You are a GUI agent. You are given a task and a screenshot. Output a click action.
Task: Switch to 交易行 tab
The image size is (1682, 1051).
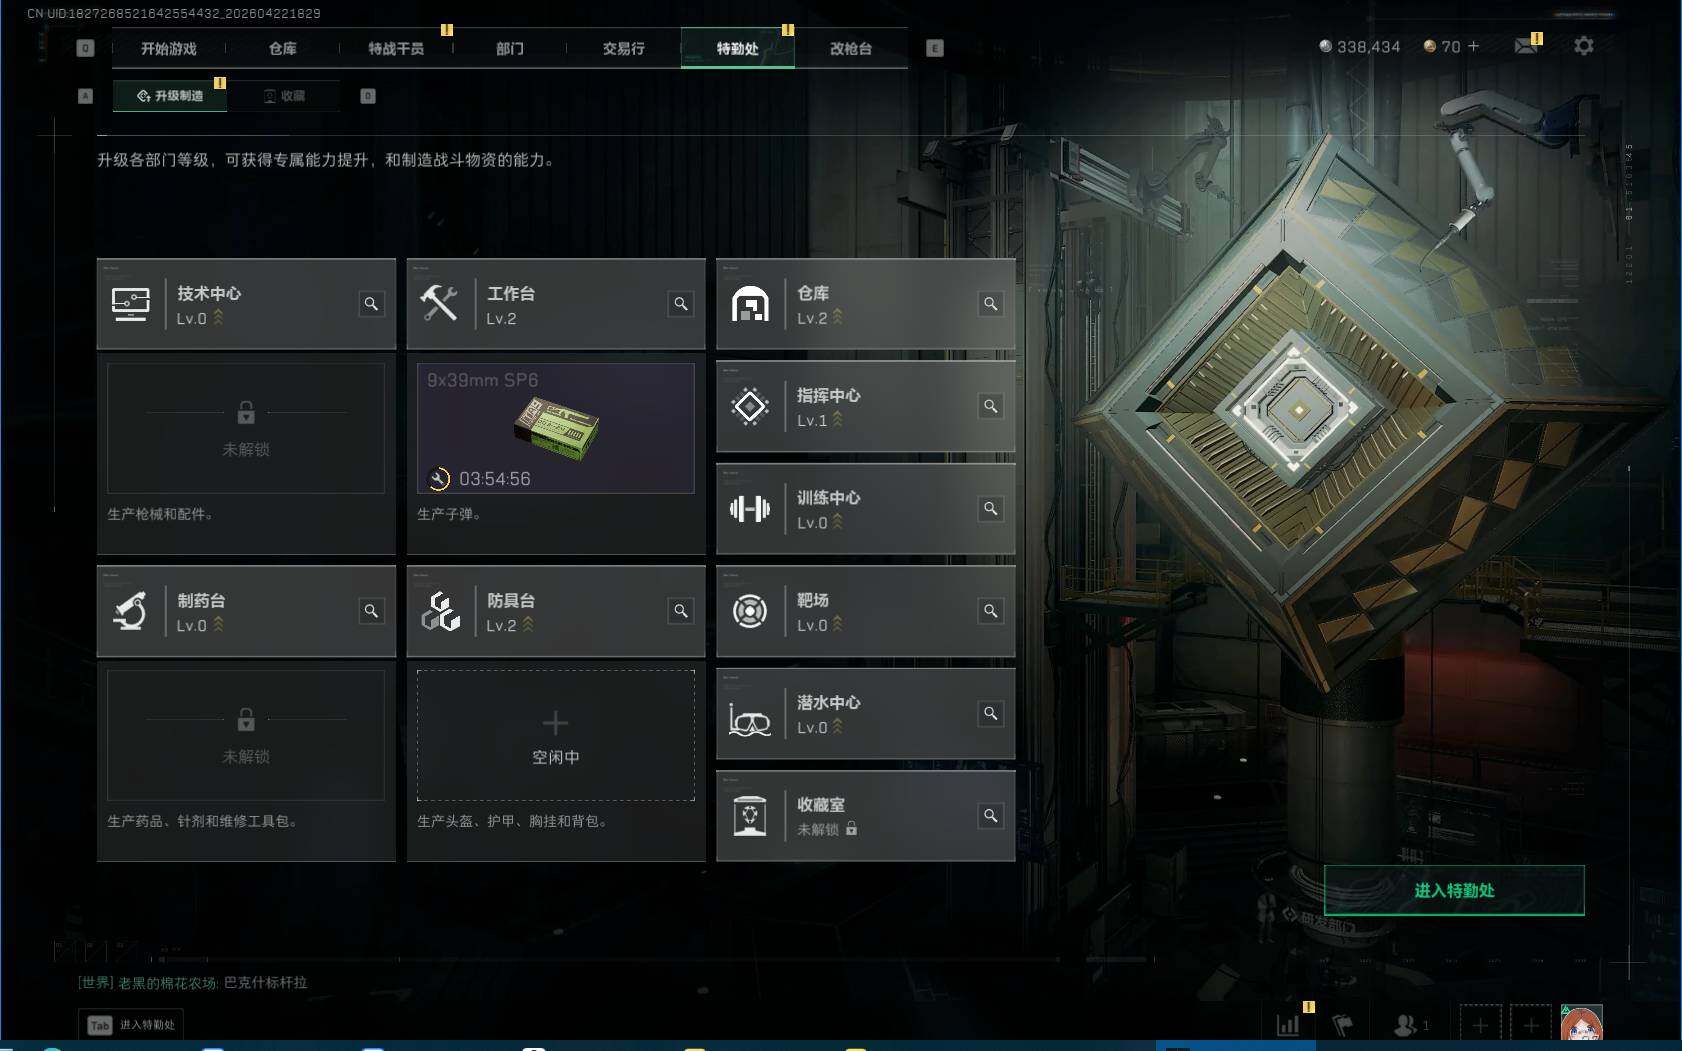(x=623, y=48)
